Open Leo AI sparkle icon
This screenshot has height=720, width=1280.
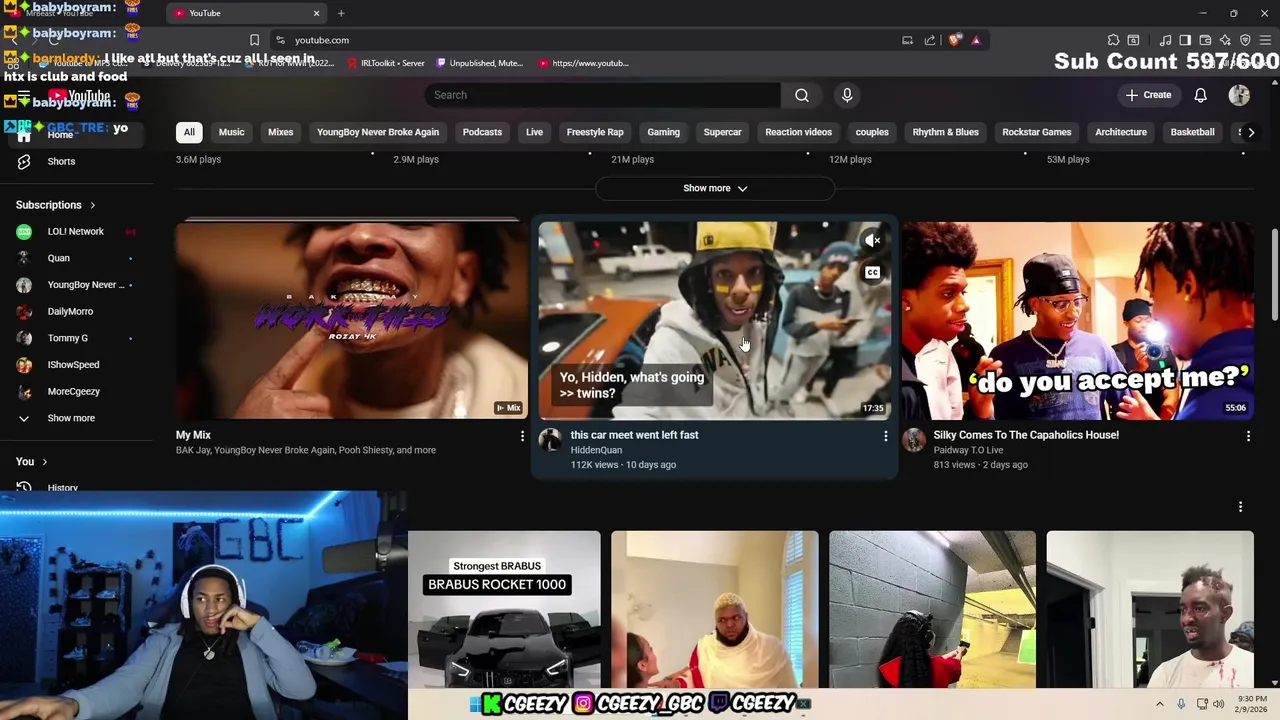(x=1225, y=40)
